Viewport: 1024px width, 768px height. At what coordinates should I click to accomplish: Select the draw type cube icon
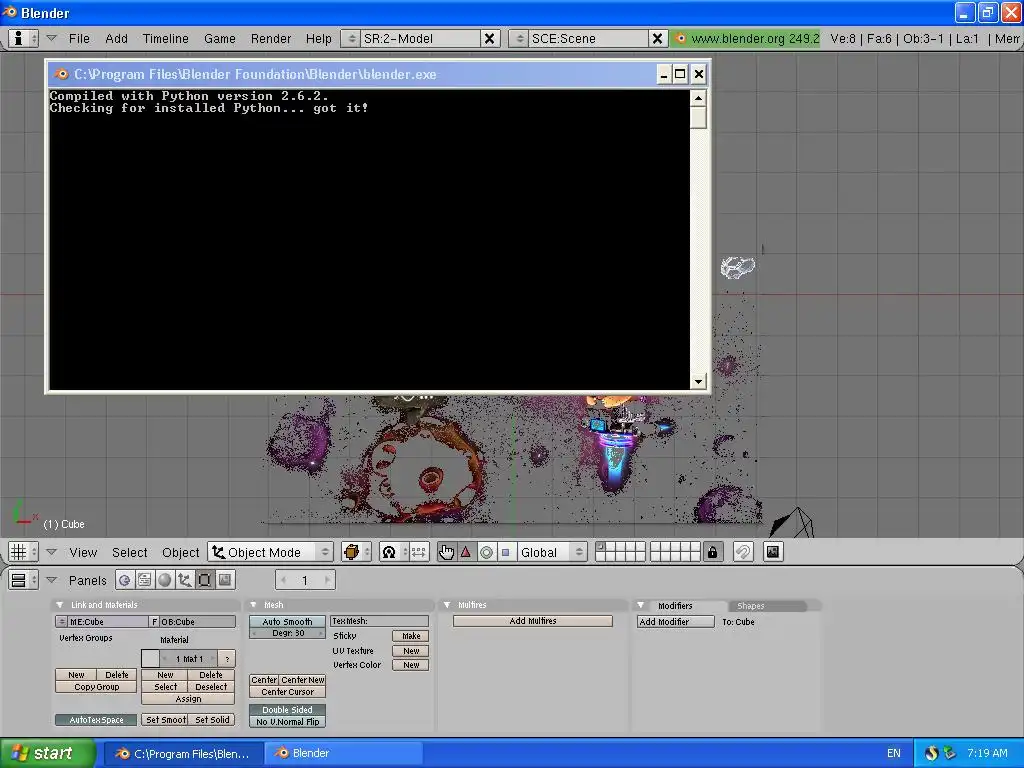click(355, 552)
